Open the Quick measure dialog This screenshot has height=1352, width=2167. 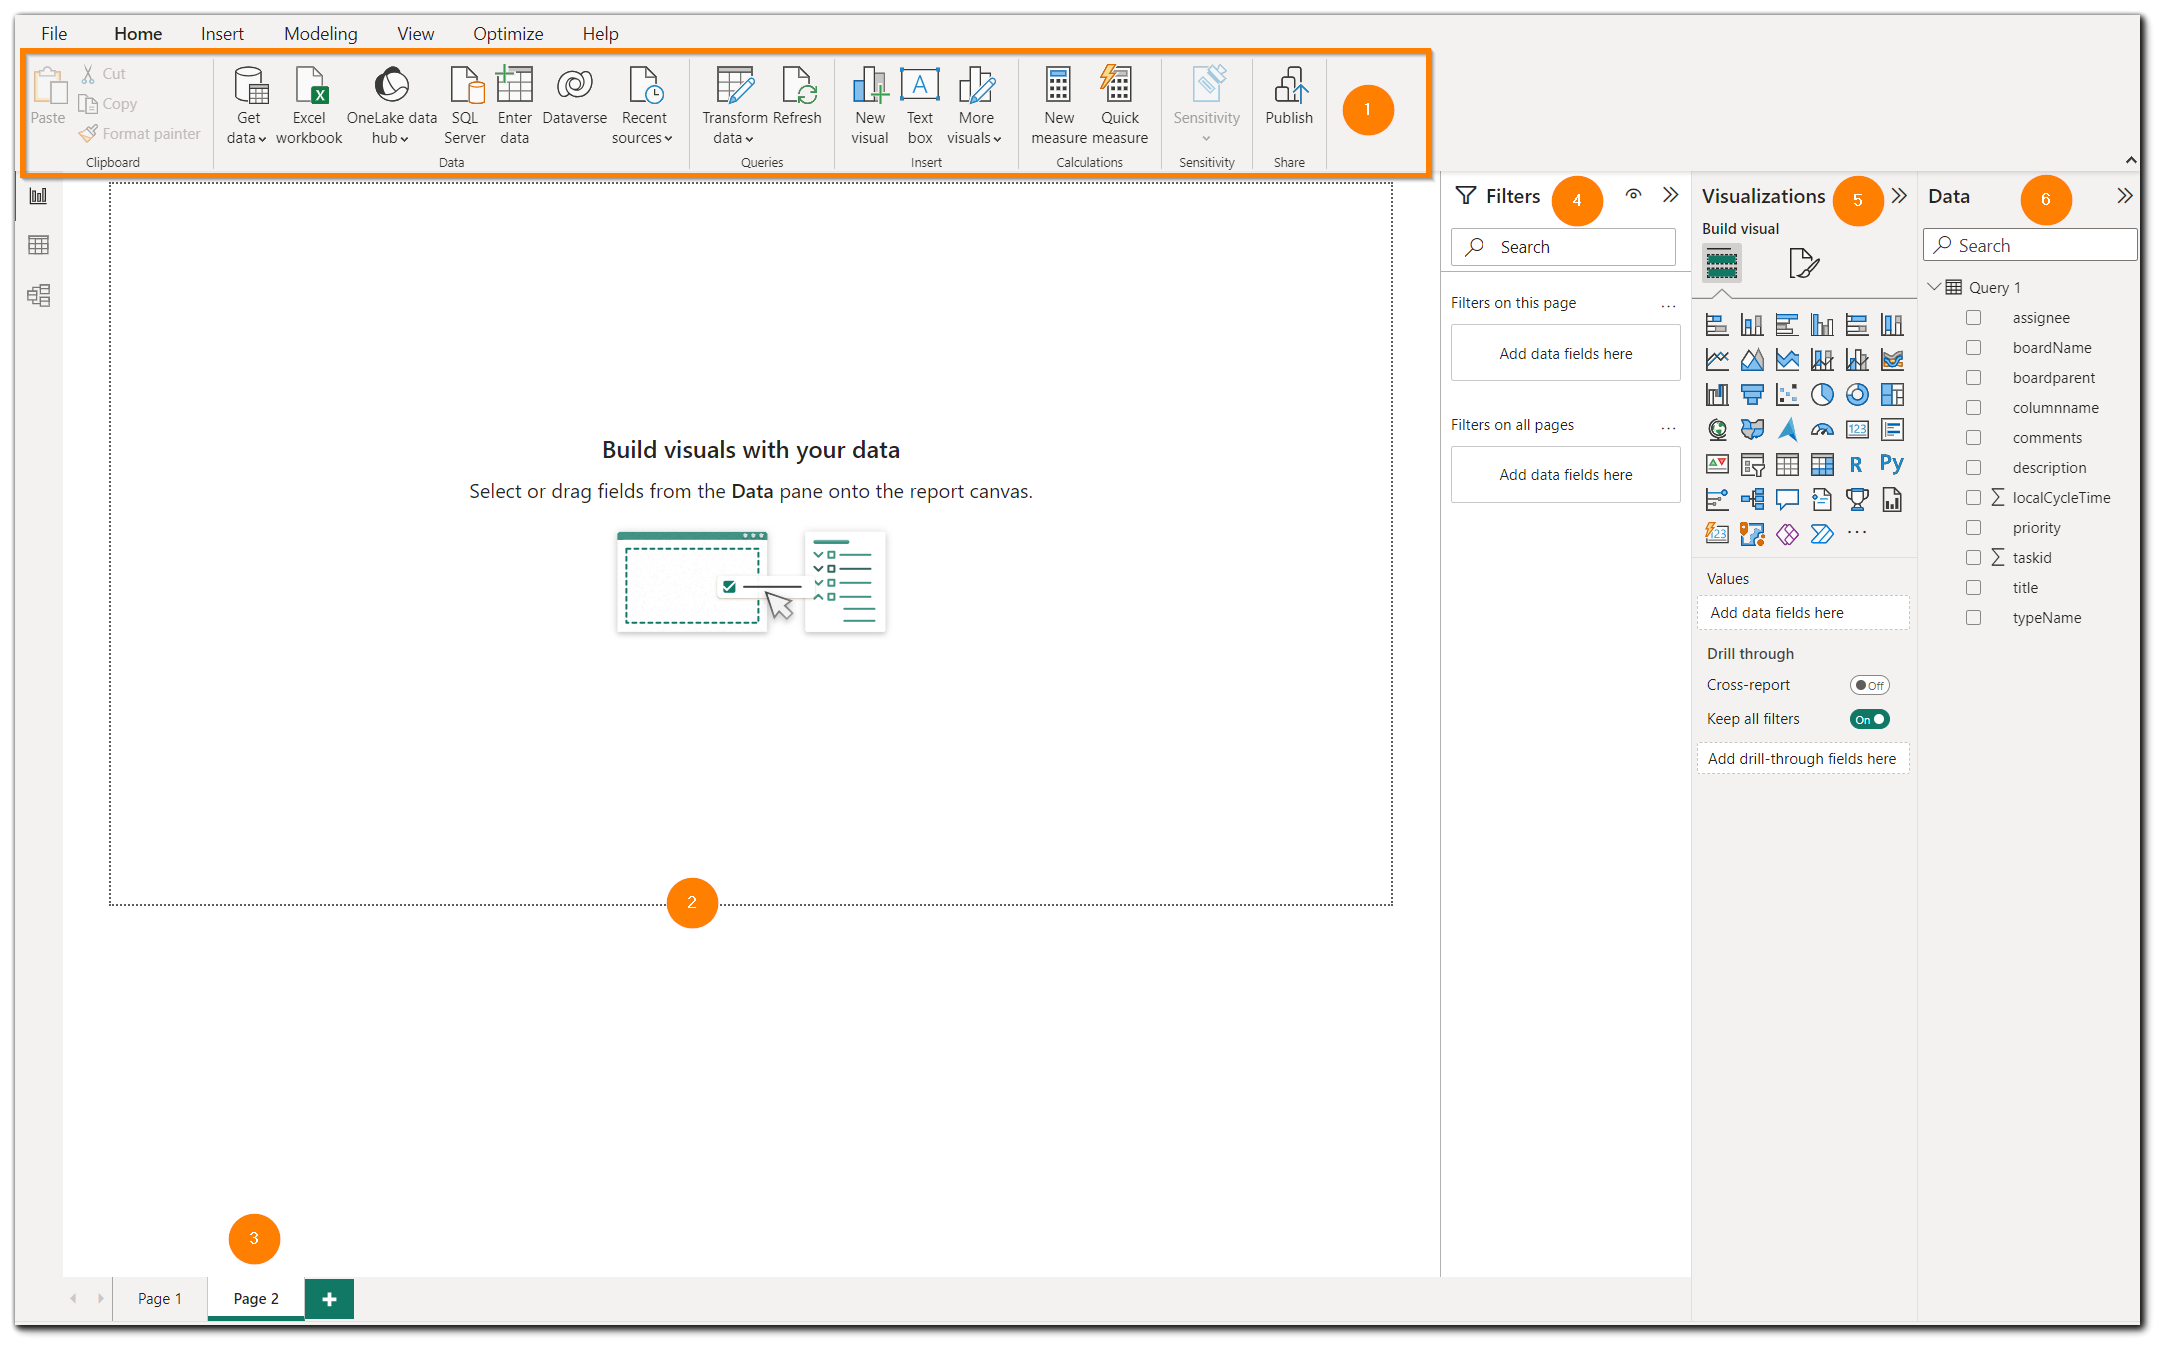1119,106
